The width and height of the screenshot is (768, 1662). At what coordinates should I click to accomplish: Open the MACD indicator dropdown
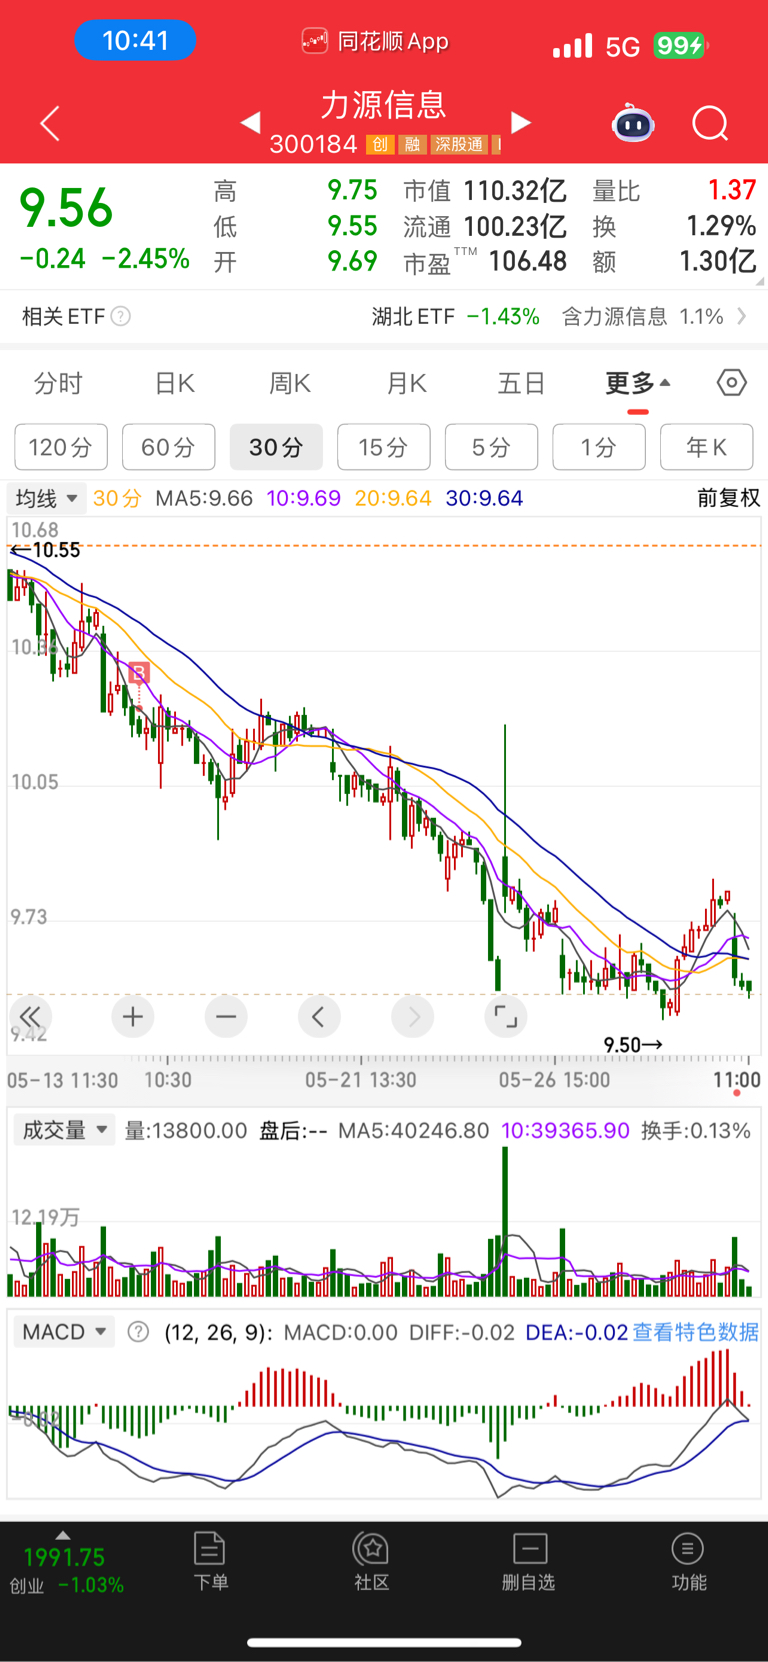click(64, 1332)
